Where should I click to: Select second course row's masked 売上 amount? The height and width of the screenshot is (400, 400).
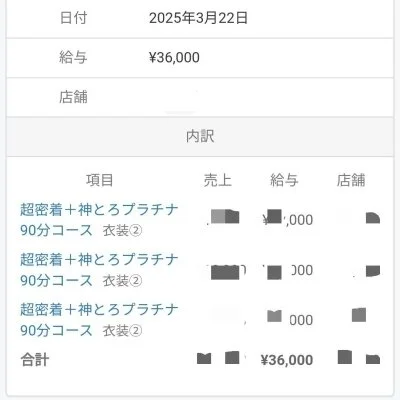[226, 272]
